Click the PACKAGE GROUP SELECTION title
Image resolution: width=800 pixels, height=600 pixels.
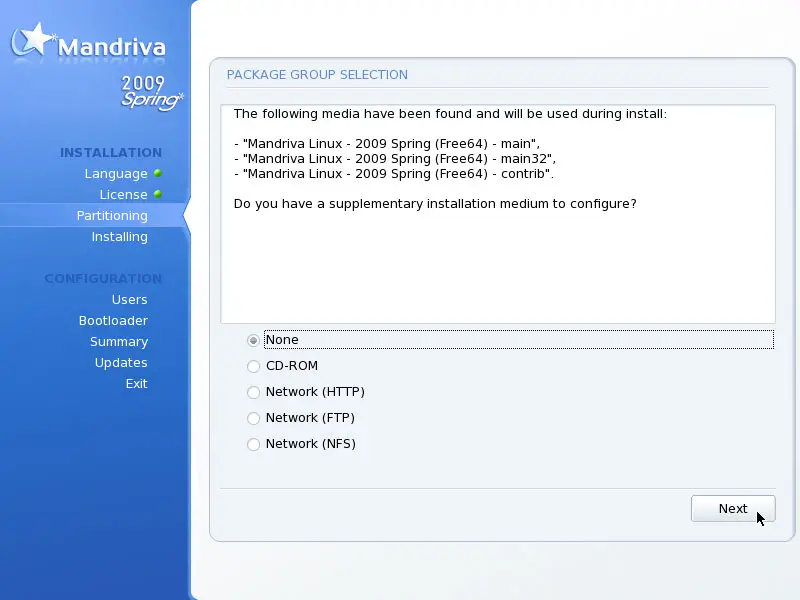317,75
